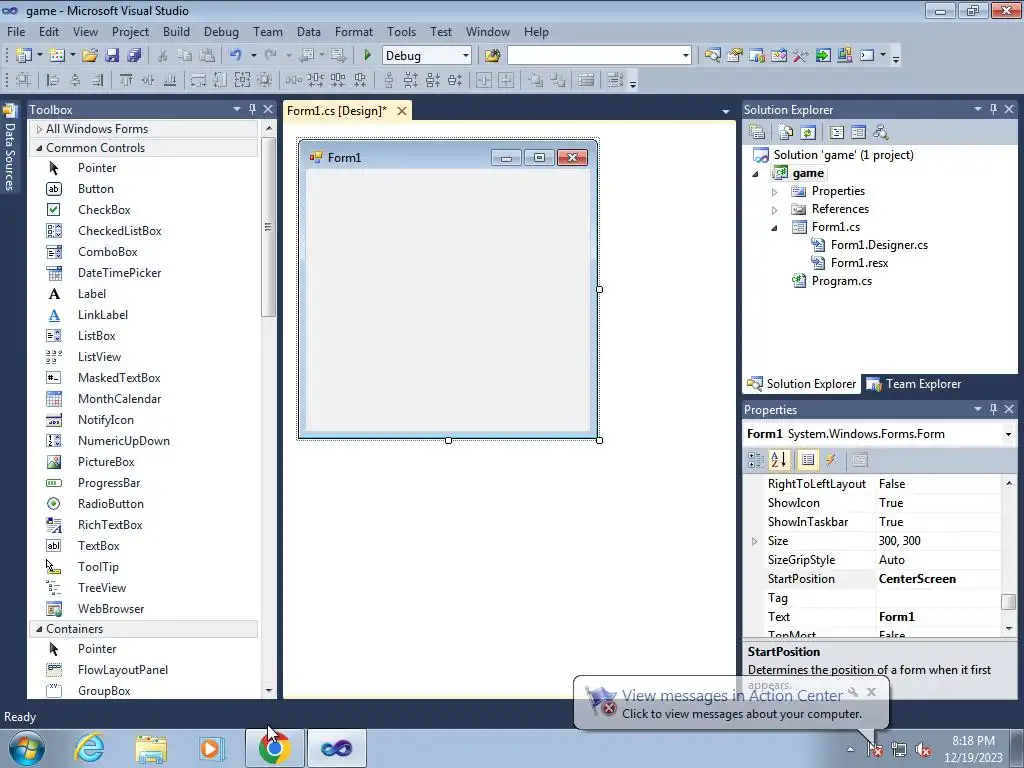
Task: Open the Undo history dropdown arrow
Action: pyautogui.click(x=253, y=56)
